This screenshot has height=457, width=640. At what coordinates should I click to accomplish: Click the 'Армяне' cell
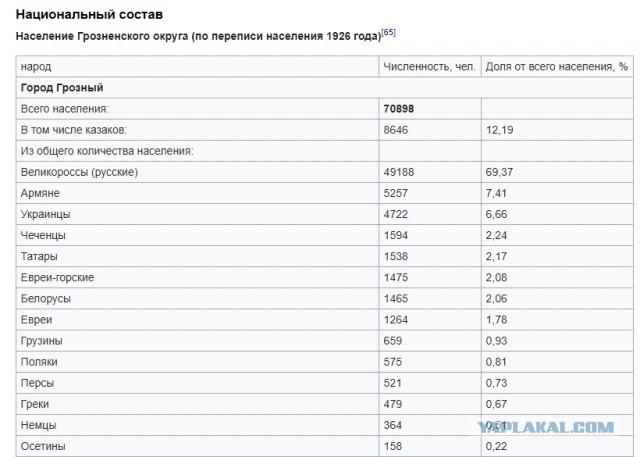click(197, 193)
